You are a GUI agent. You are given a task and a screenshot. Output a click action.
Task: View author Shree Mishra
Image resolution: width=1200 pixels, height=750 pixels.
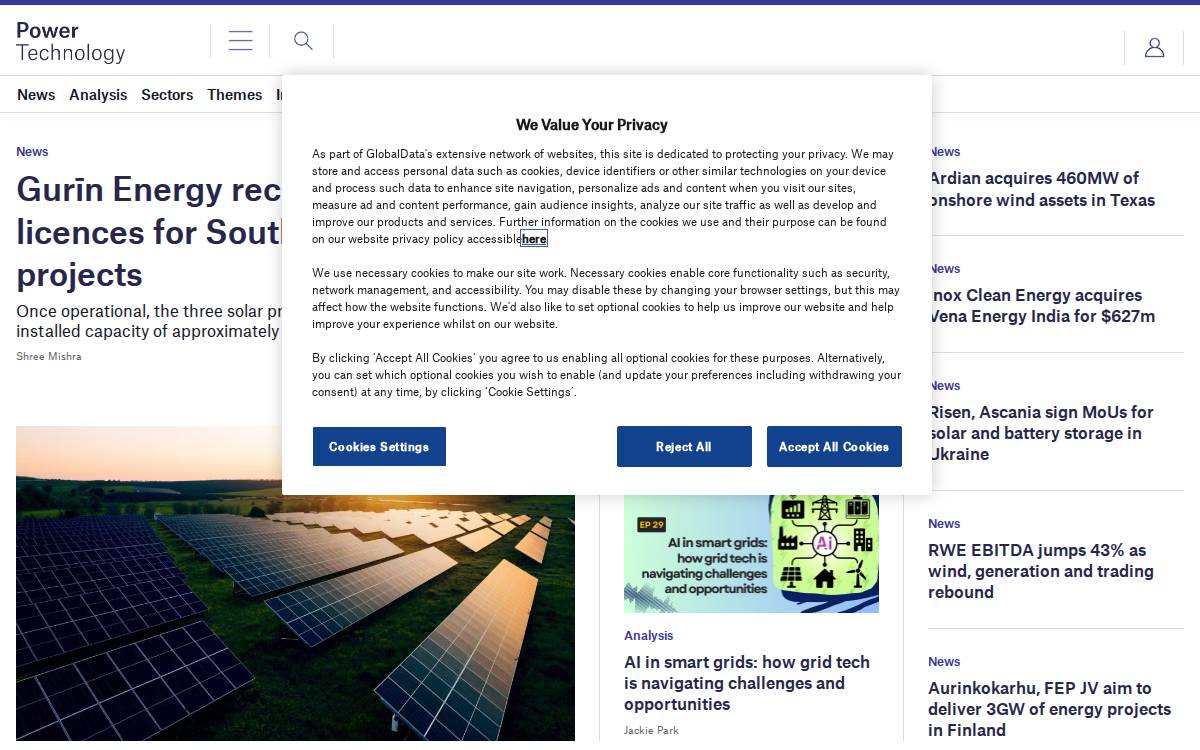click(49, 356)
